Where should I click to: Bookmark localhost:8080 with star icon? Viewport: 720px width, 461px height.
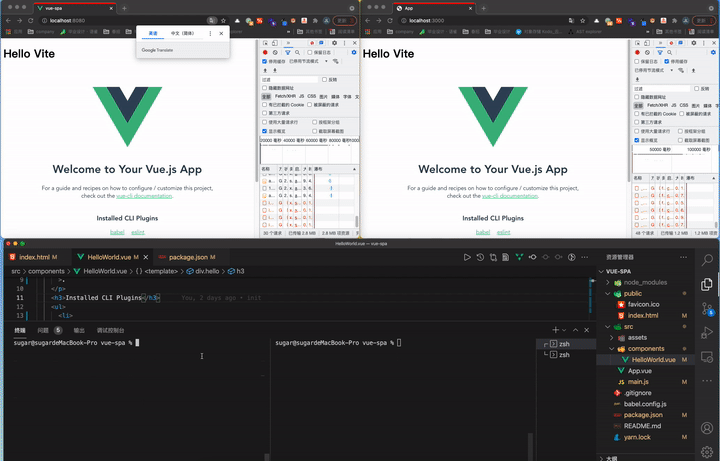pos(223,20)
